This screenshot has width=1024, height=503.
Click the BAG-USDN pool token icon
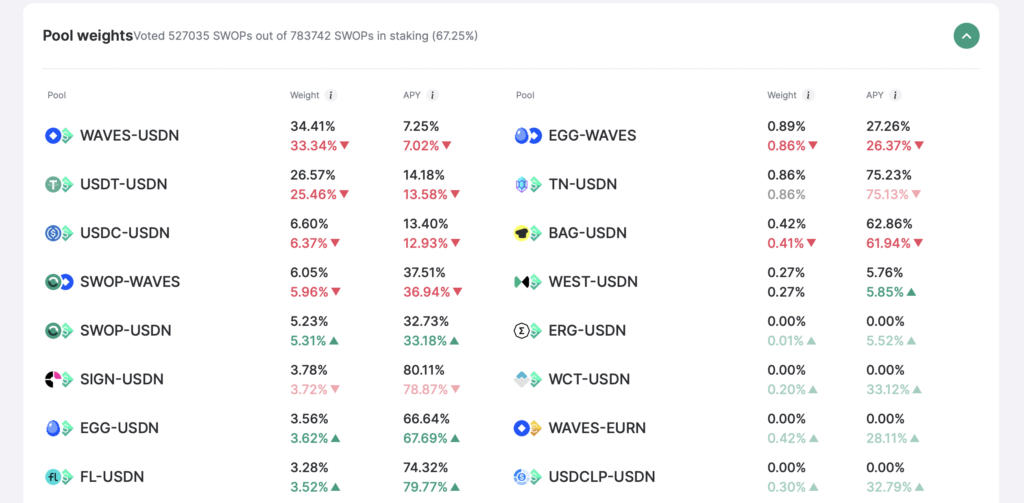pyautogui.click(x=528, y=233)
